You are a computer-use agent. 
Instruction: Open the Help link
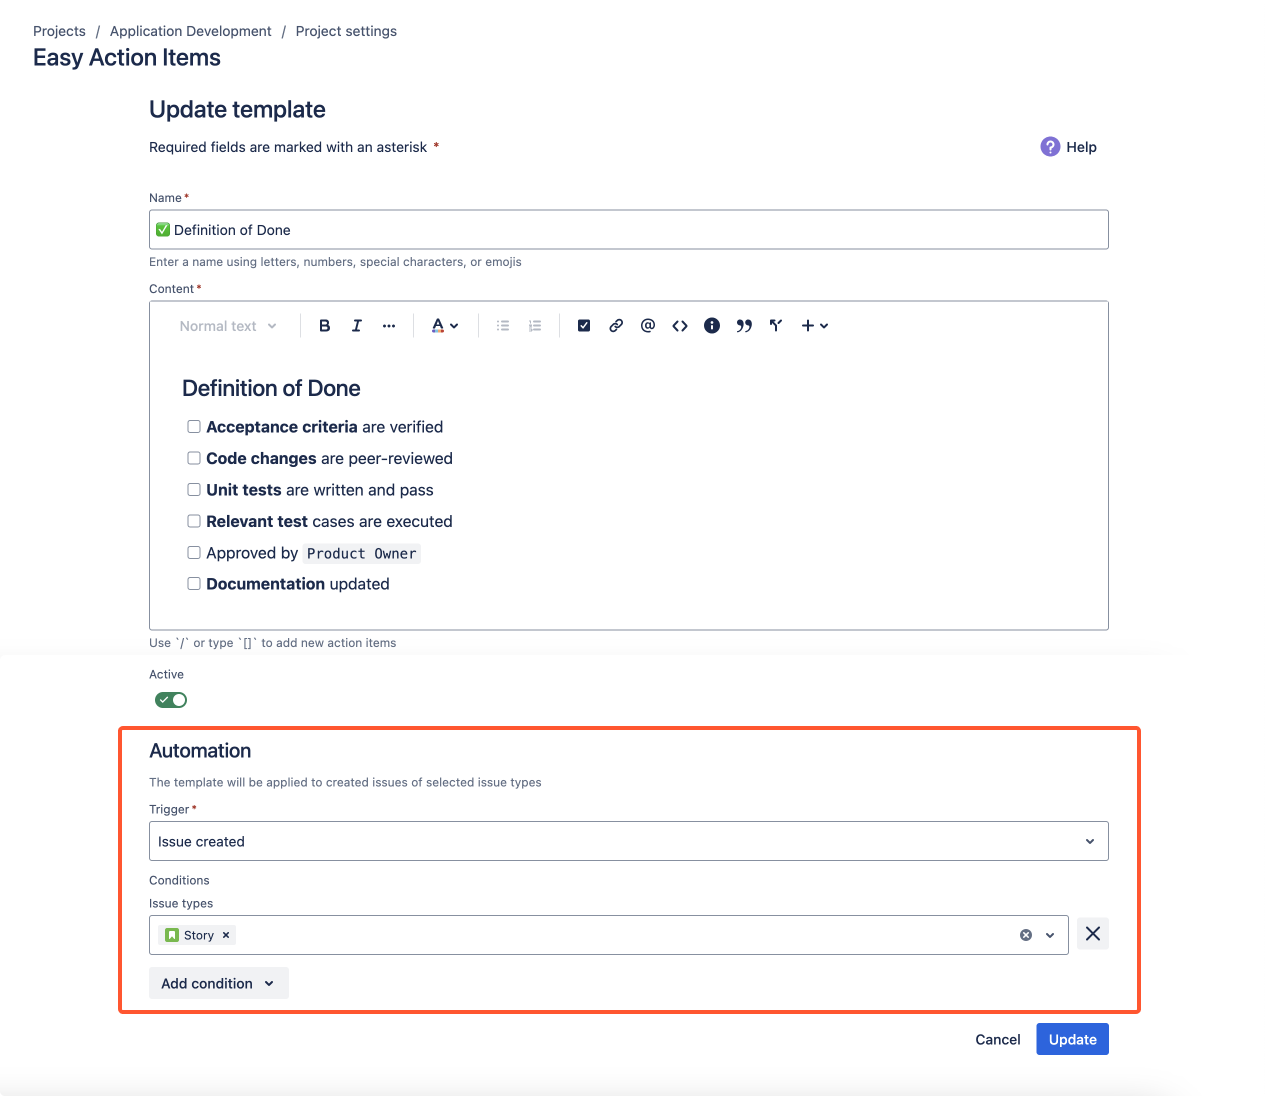(1069, 147)
